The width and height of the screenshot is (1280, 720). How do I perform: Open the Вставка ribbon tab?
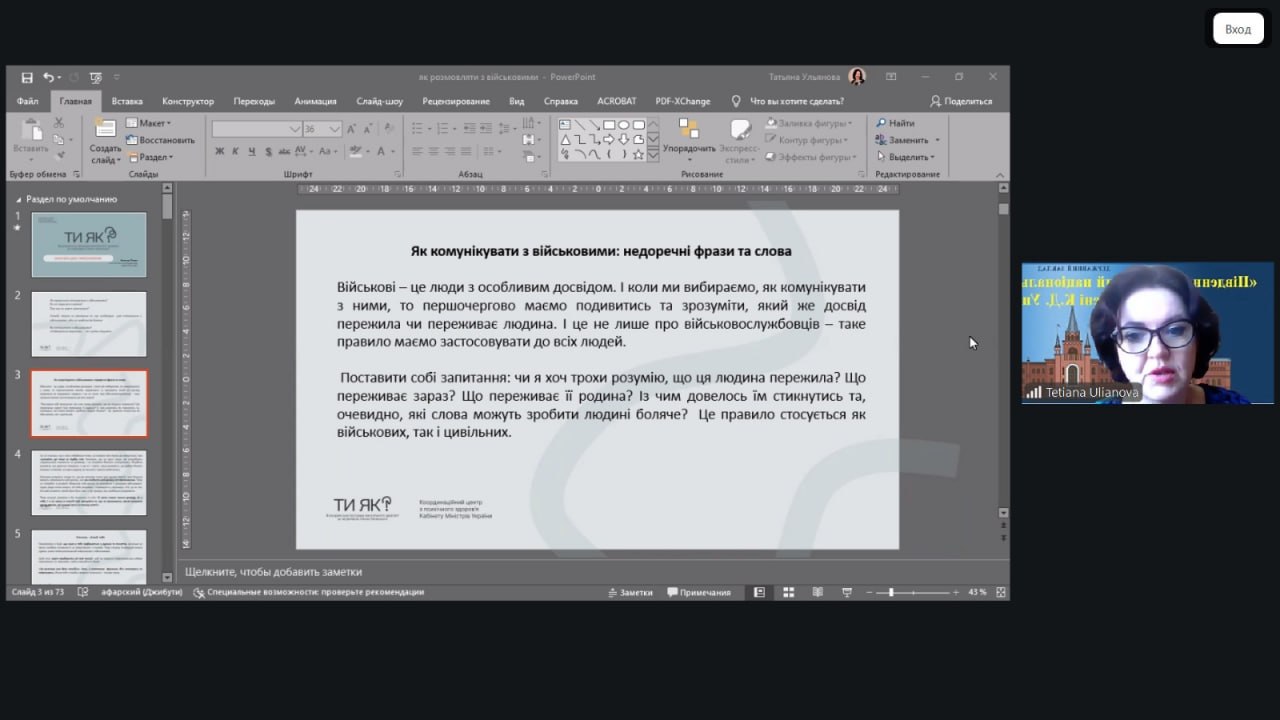tap(127, 101)
